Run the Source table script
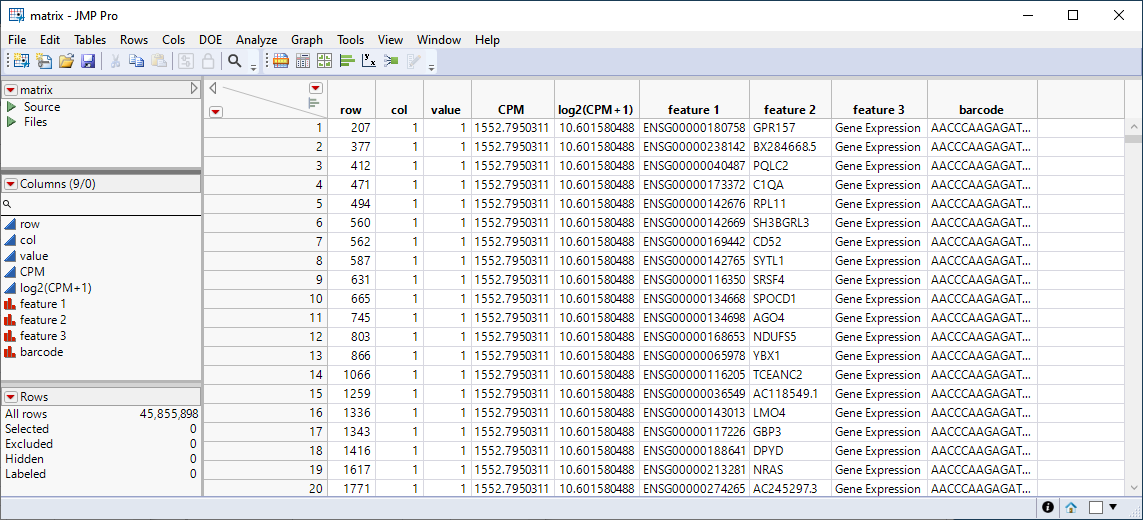This screenshot has height=520, width=1143. coord(11,107)
